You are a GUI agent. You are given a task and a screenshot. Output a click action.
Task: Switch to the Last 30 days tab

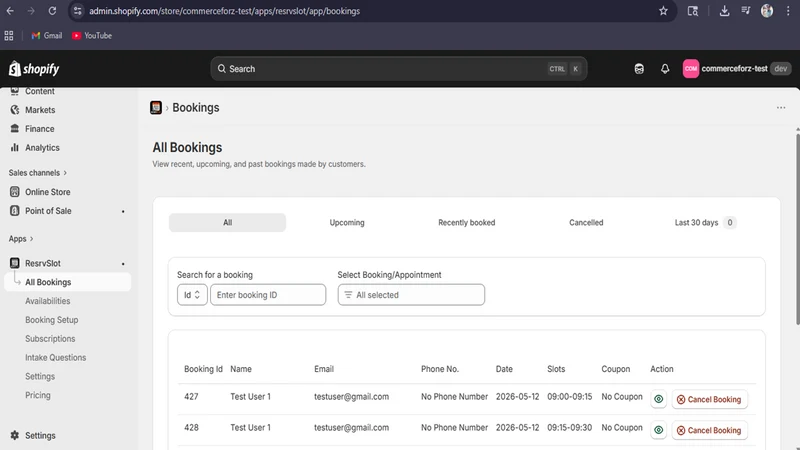pos(706,223)
